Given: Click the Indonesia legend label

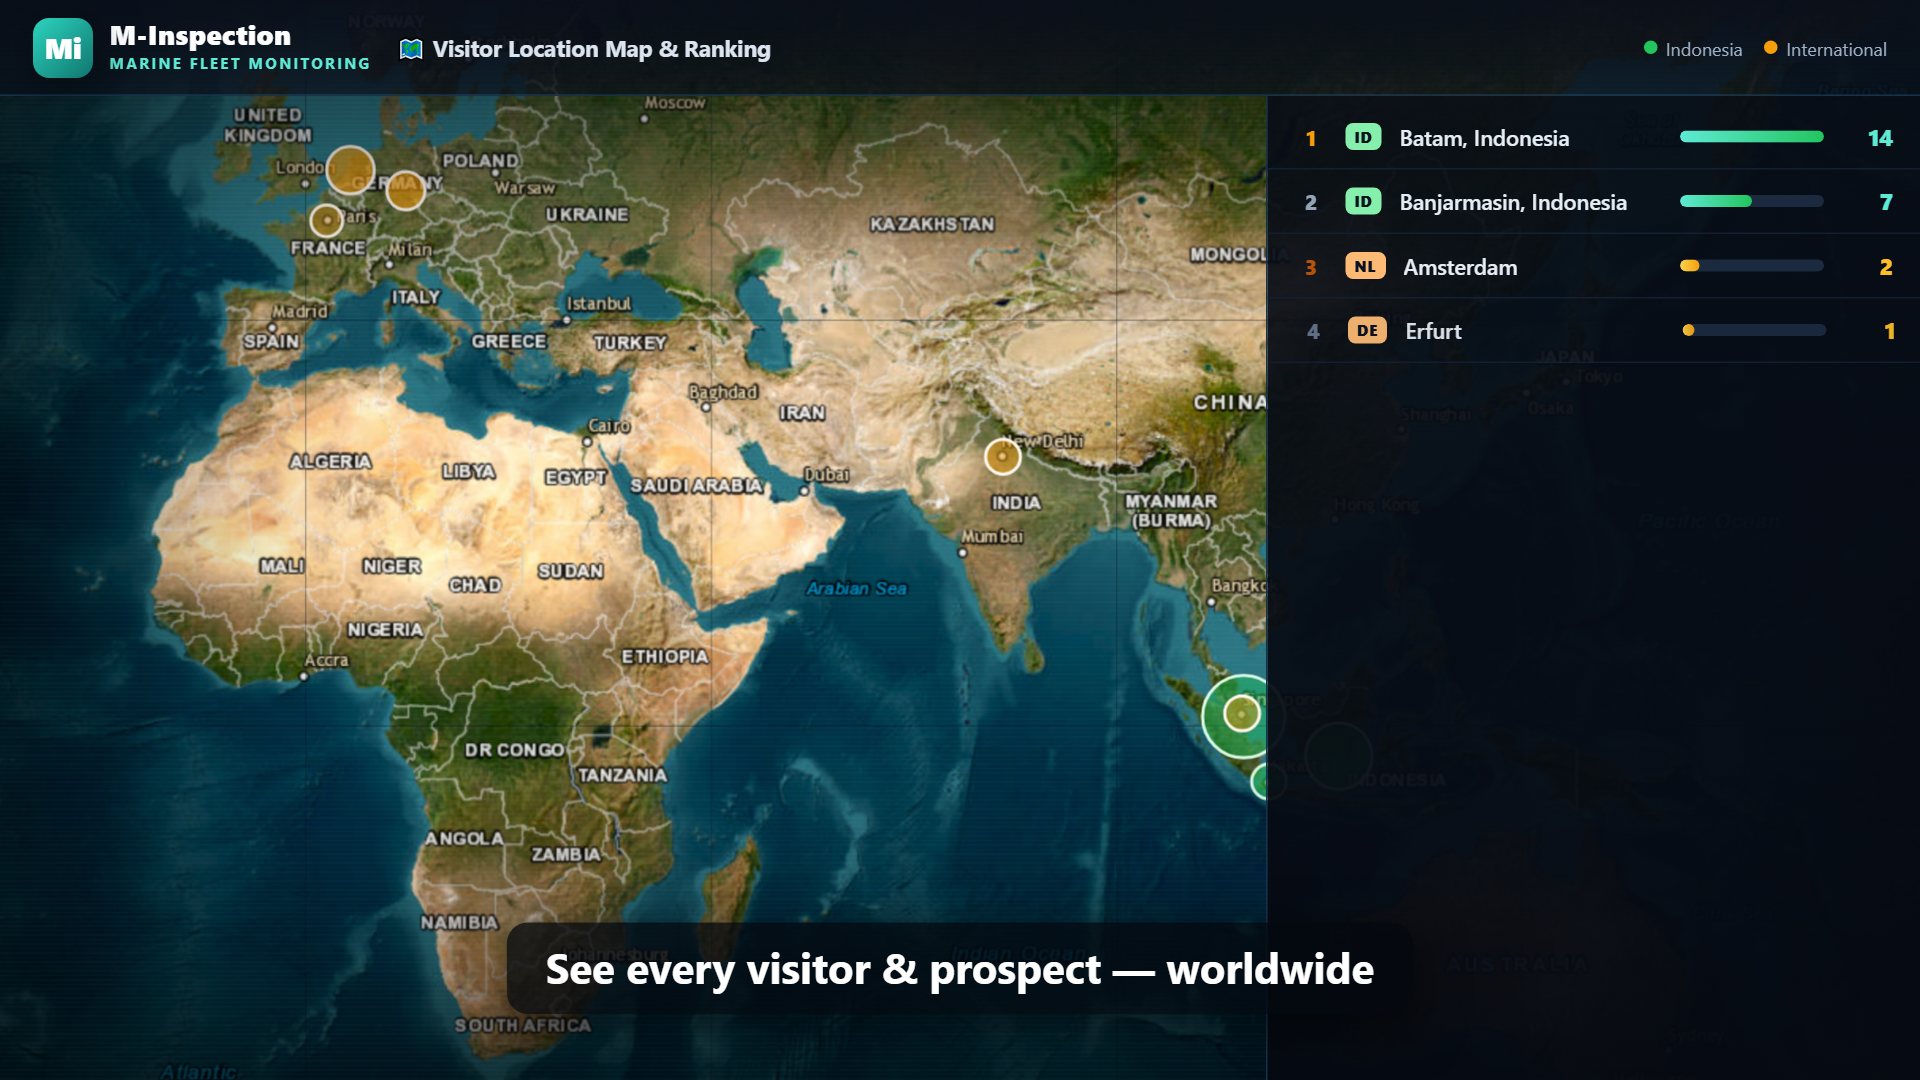Looking at the screenshot, I should pyautogui.click(x=1703, y=49).
